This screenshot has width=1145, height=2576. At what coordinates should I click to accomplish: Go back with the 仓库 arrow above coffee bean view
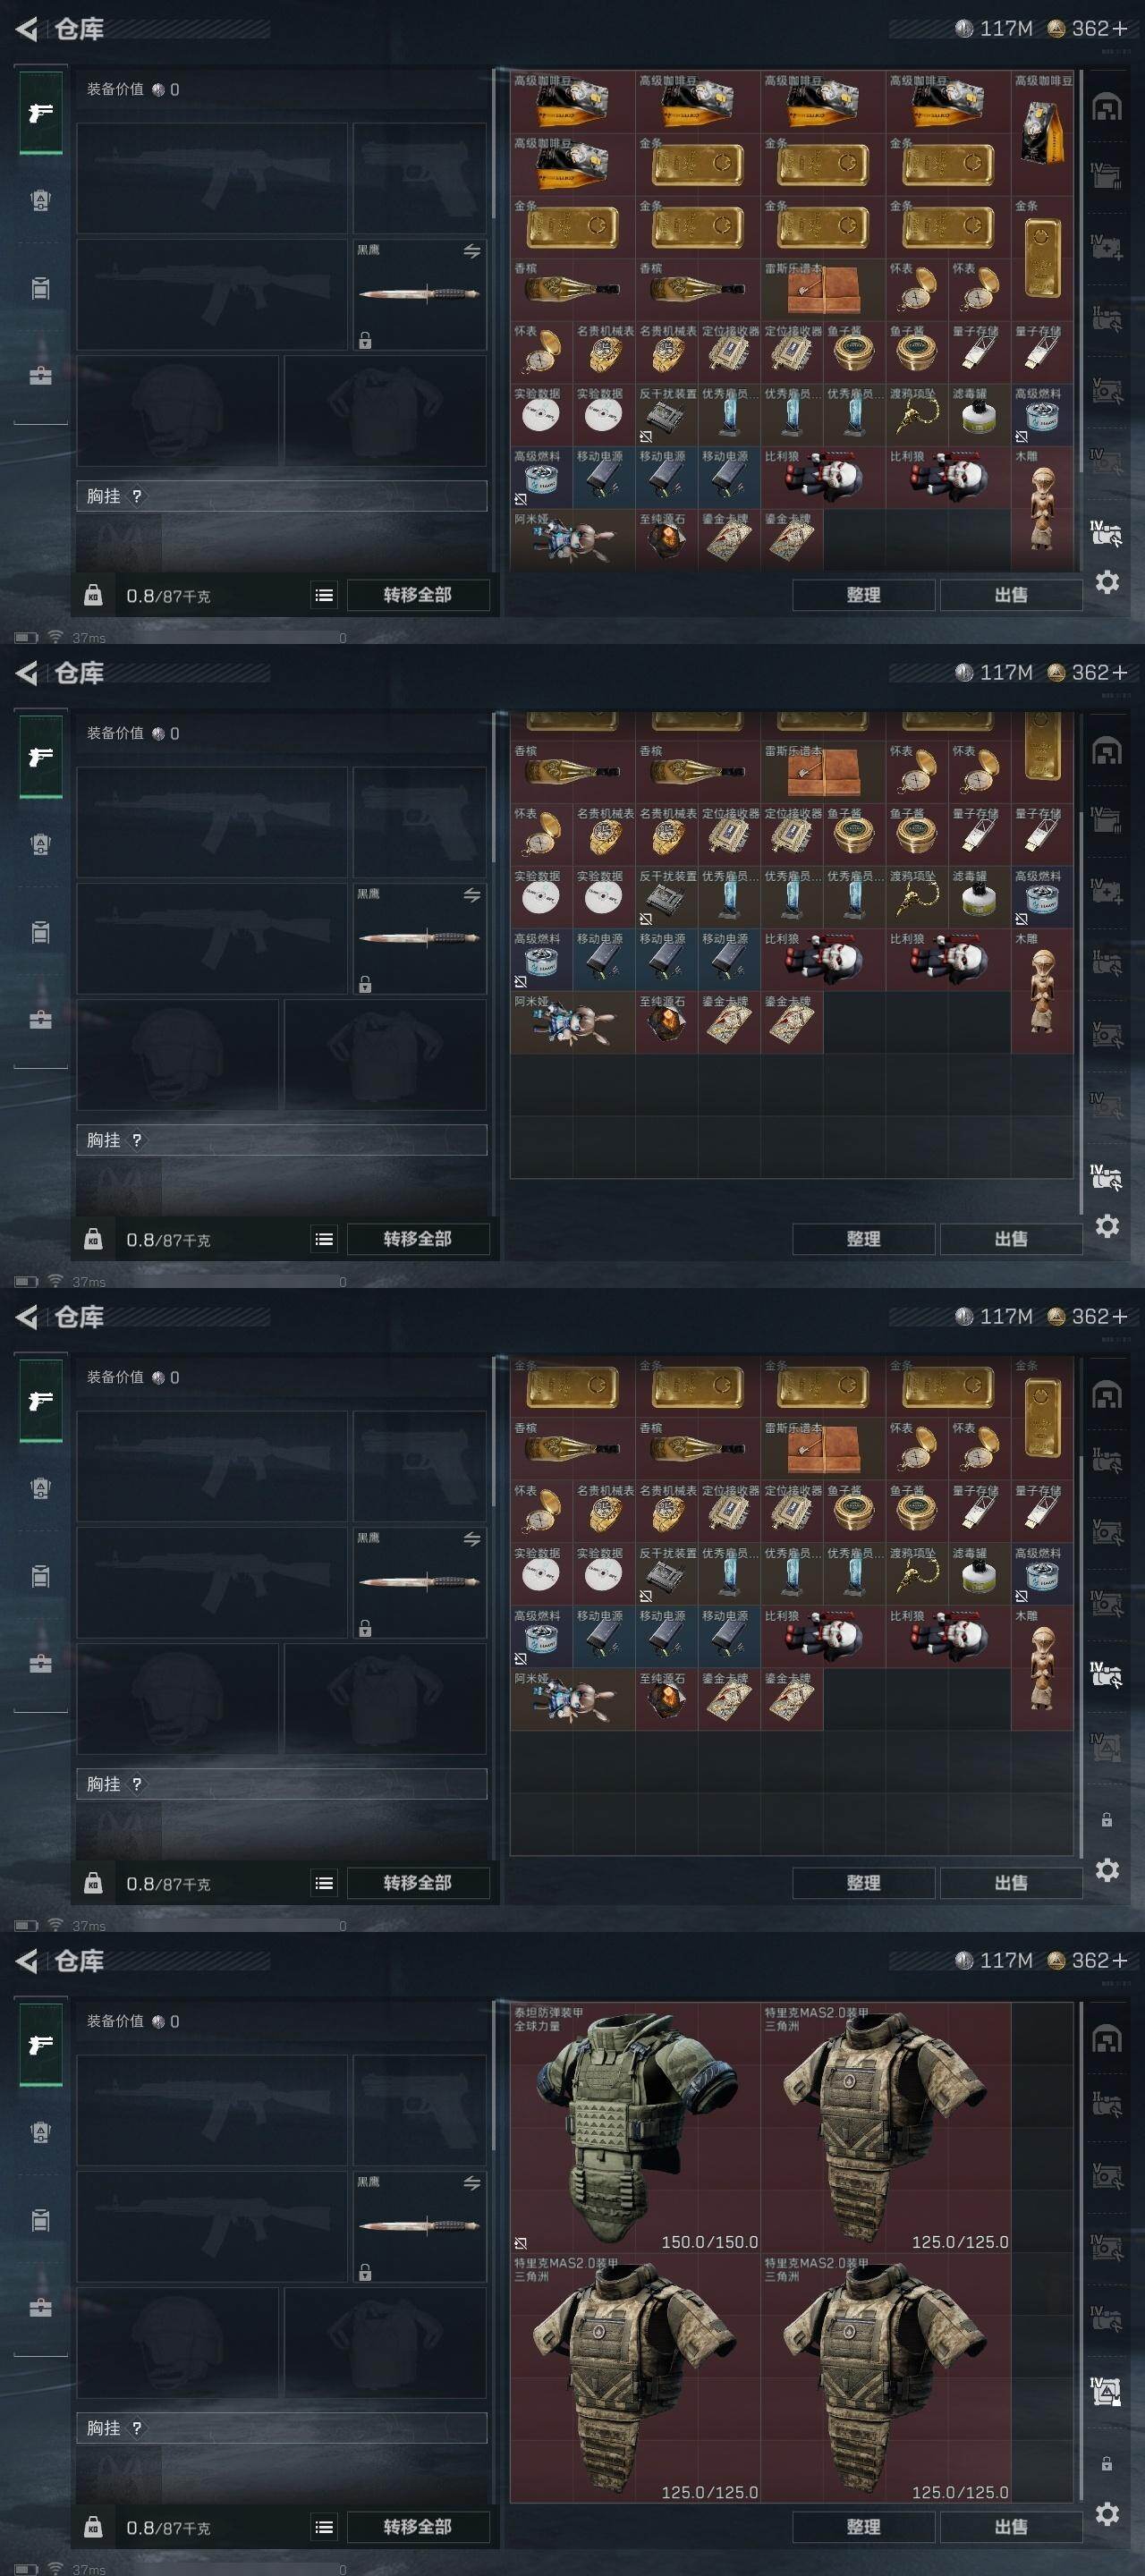coord(27,29)
